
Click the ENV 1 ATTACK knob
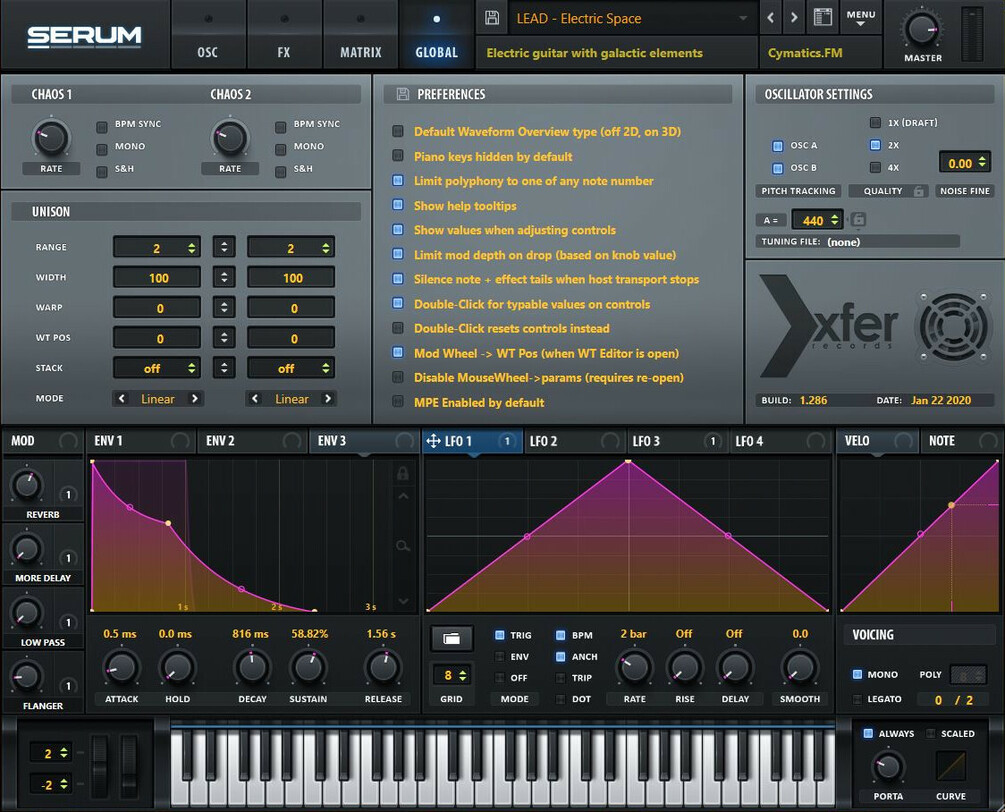pyautogui.click(x=120, y=667)
